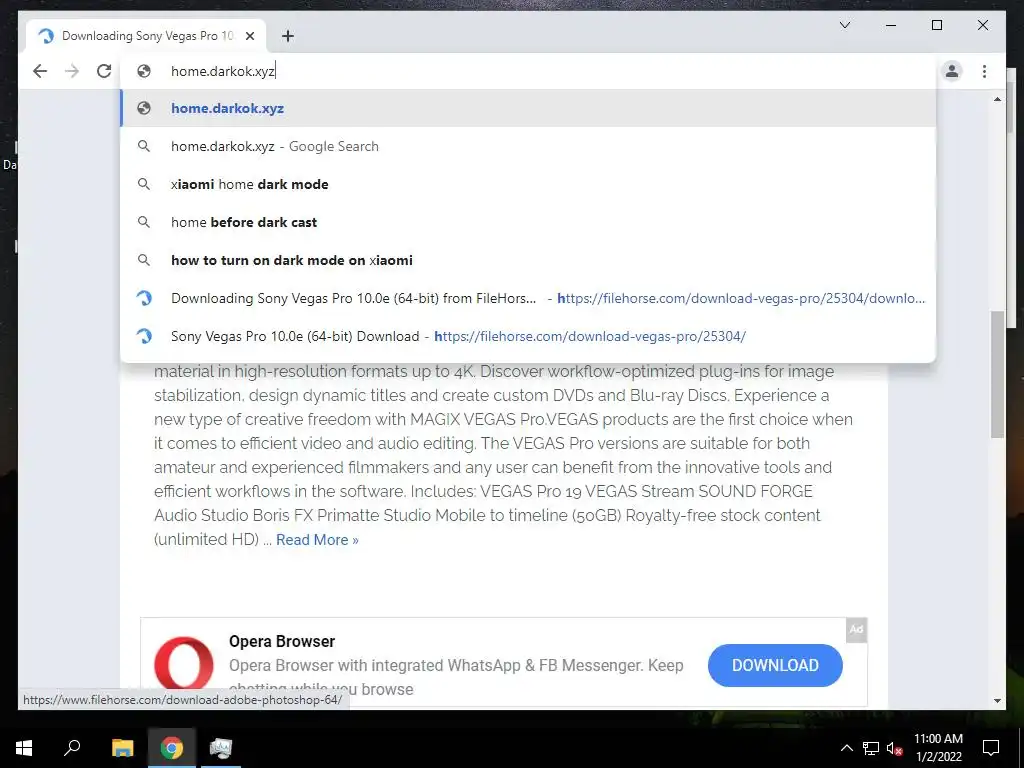This screenshot has width=1024, height=768.
Task: Click the forward navigation arrow
Action: pos(72,71)
